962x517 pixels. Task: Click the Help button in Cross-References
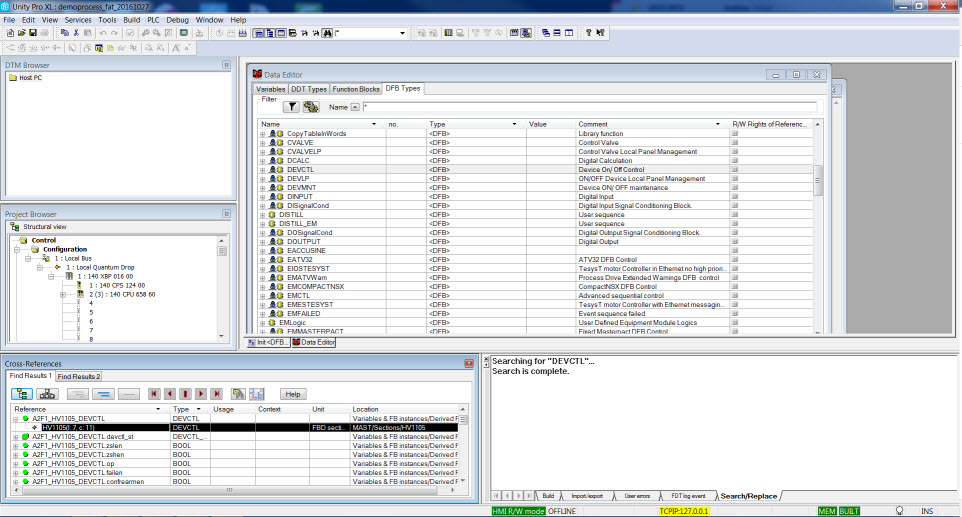click(293, 394)
